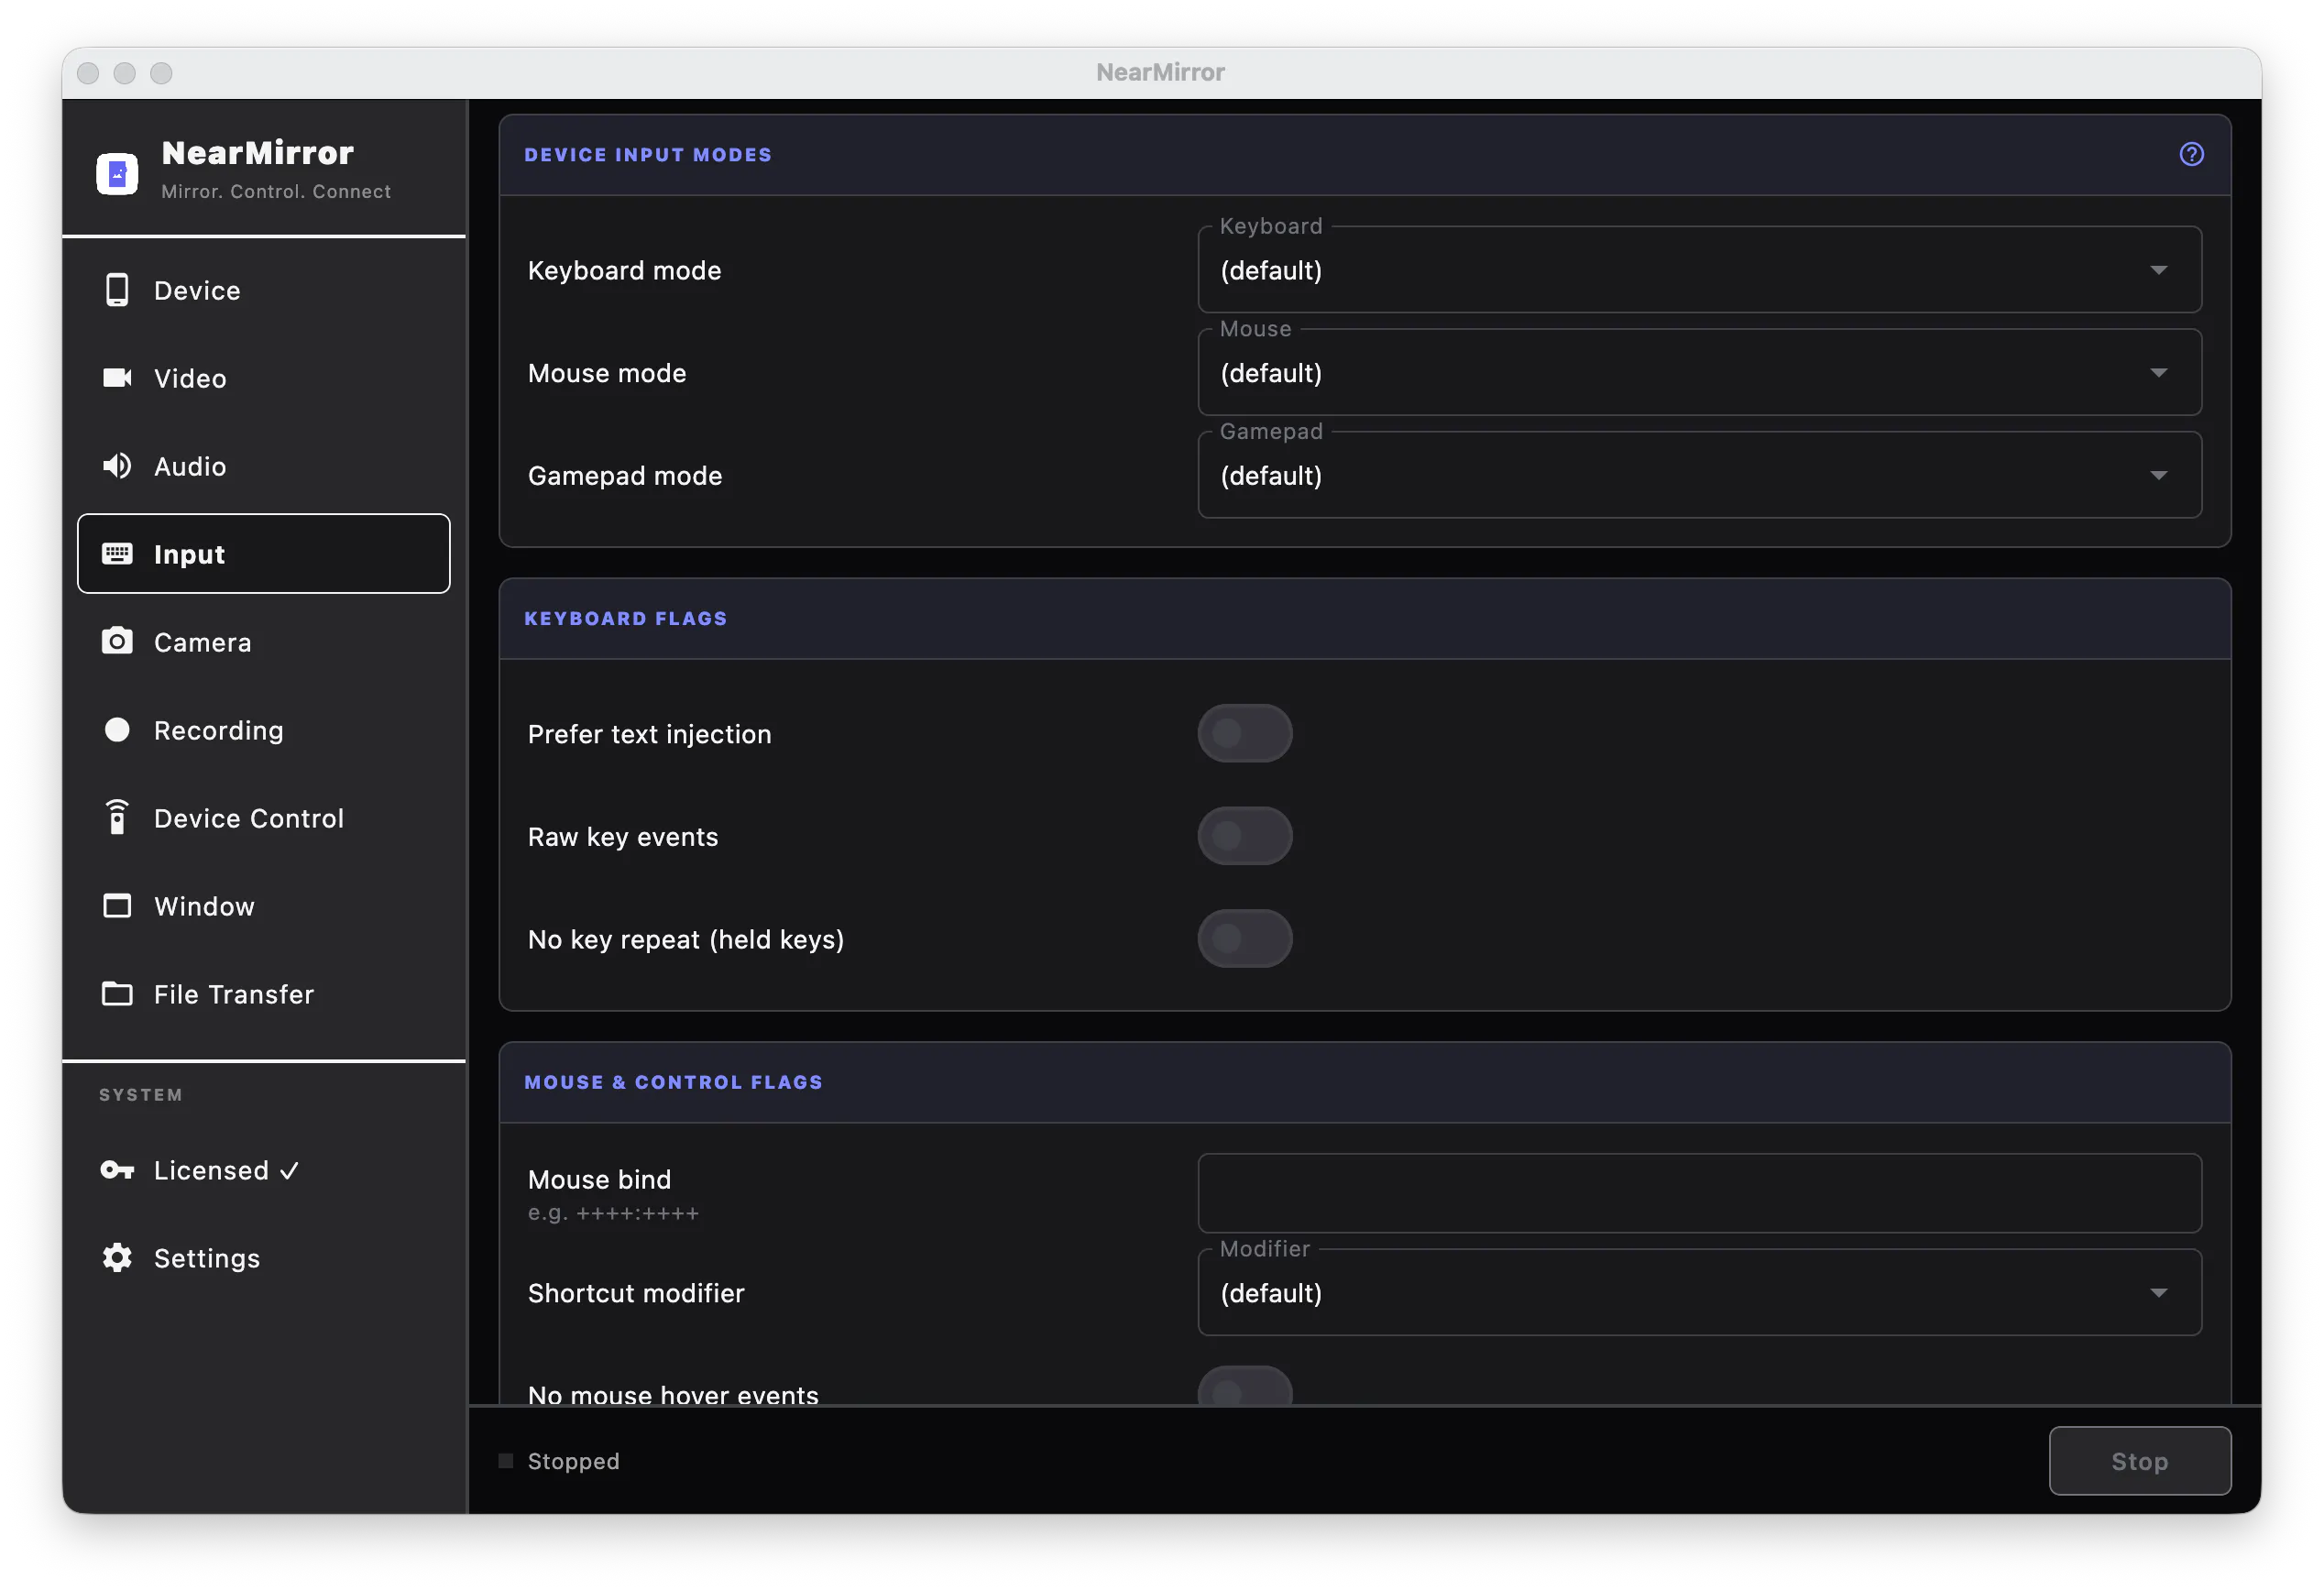Open the Settings page
Image resolution: width=2324 pixels, height=1591 pixels.
click(264, 1258)
